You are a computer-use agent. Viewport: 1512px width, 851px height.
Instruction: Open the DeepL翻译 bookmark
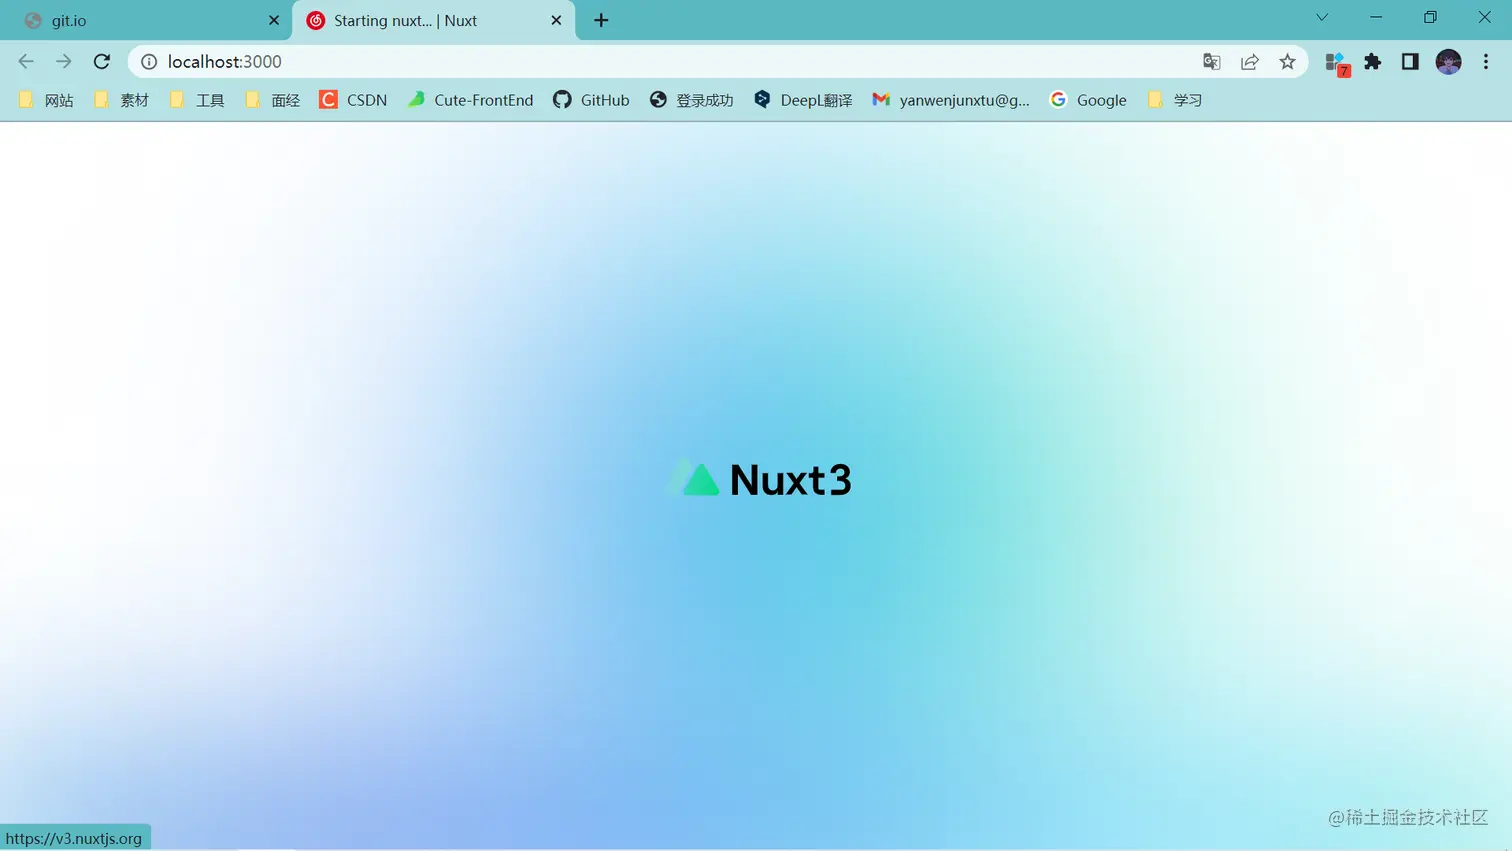tap(803, 100)
